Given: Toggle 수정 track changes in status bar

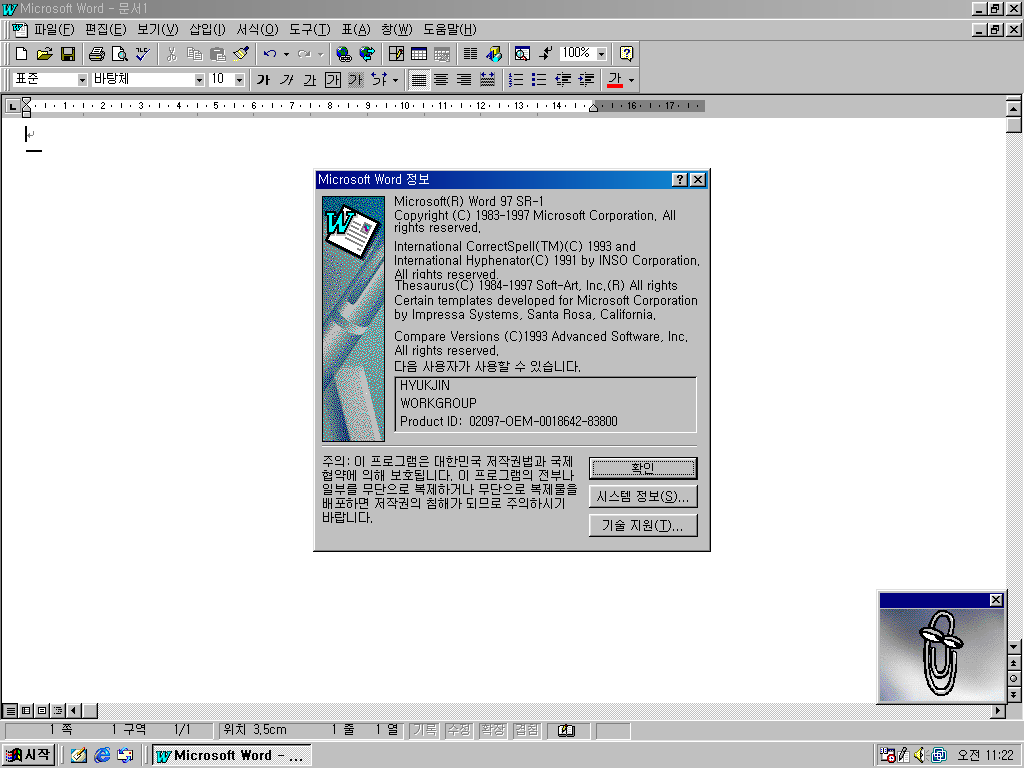Looking at the screenshot, I should [459, 730].
